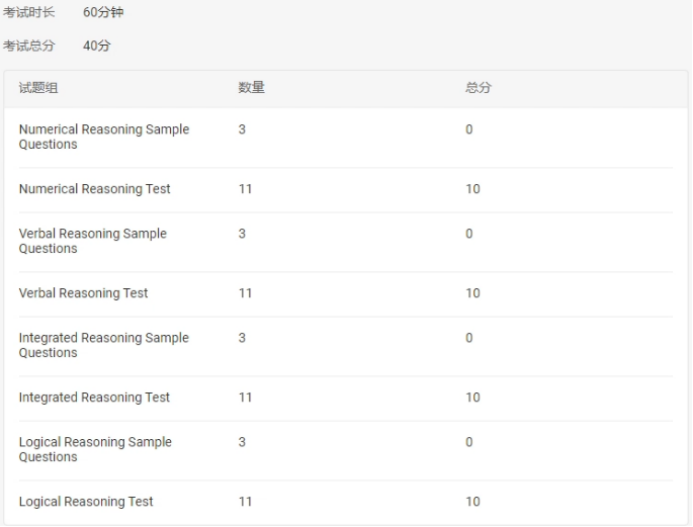Click score 10 in Logical Reasoning Test row

coord(472,501)
